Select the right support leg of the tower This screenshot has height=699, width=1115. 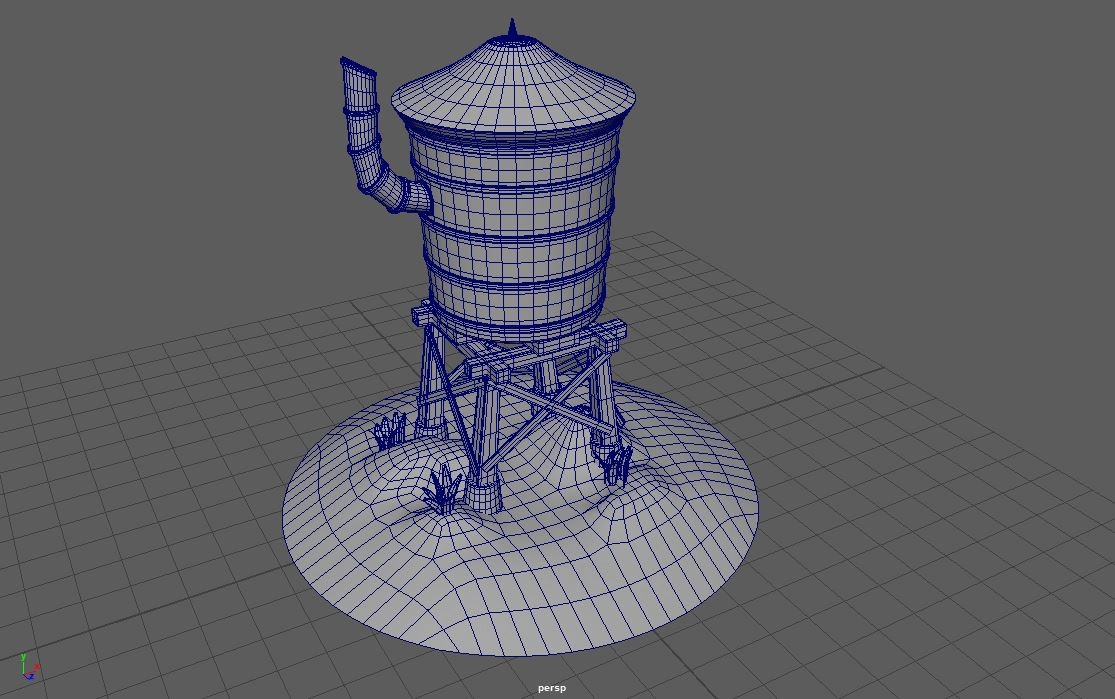coord(606,400)
